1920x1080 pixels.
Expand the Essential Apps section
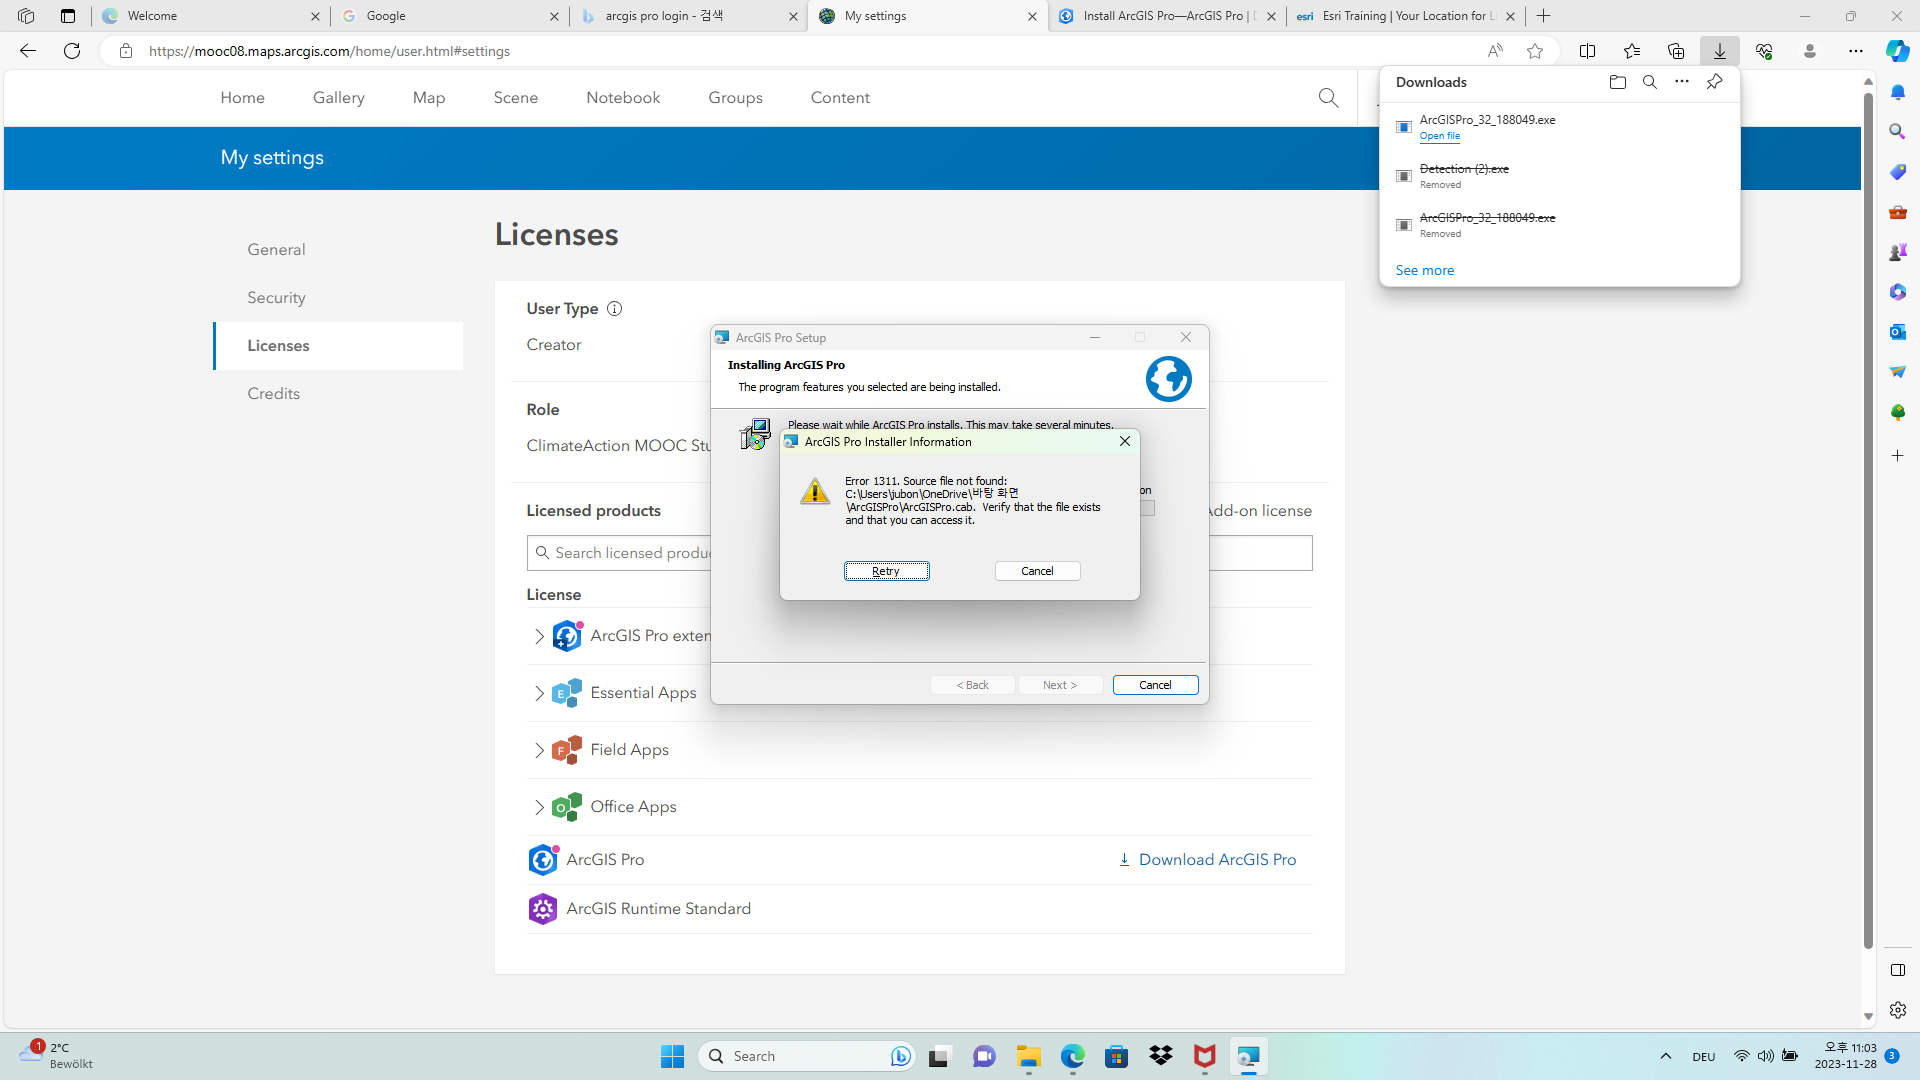(539, 693)
